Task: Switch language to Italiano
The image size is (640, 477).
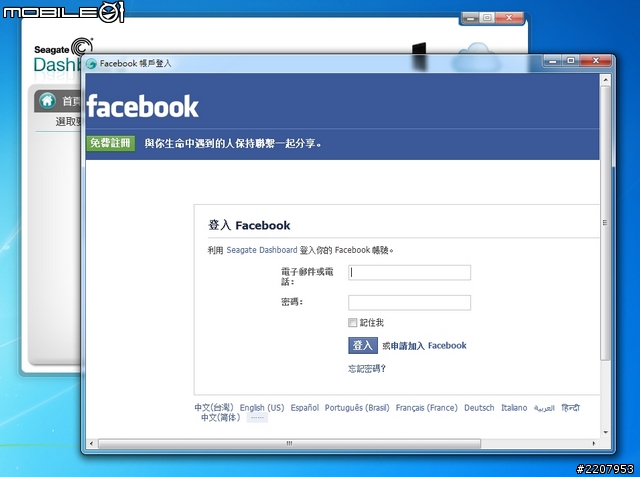Action: pyautogui.click(x=514, y=408)
